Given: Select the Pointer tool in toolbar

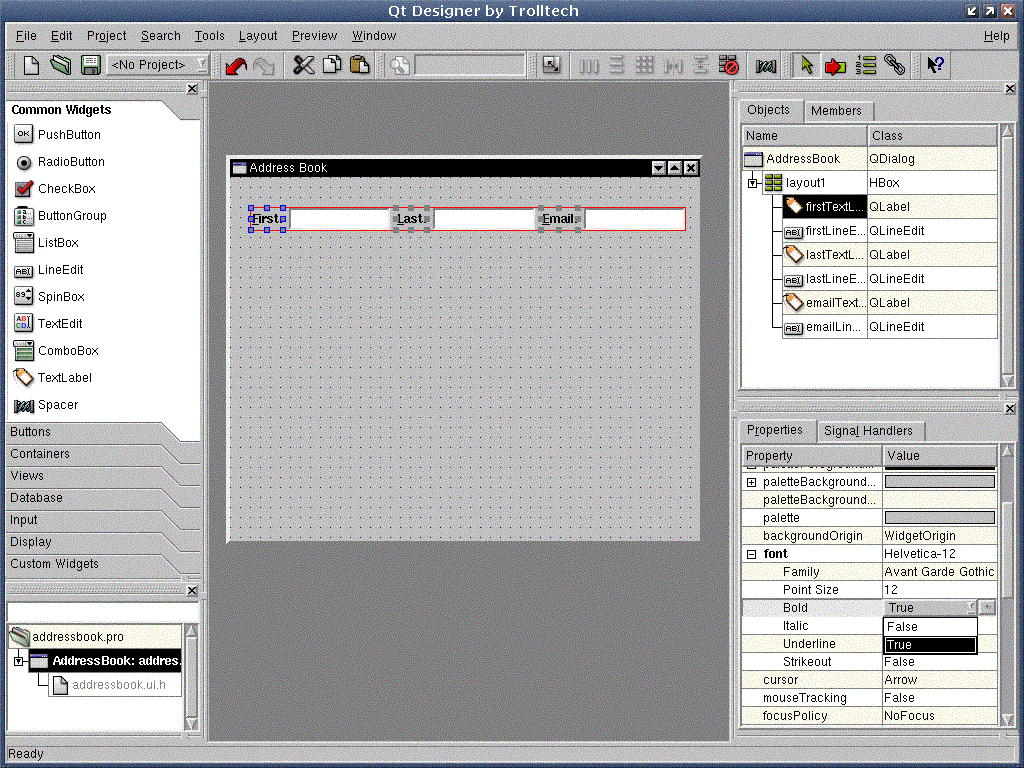Looking at the screenshot, I should pos(805,65).
